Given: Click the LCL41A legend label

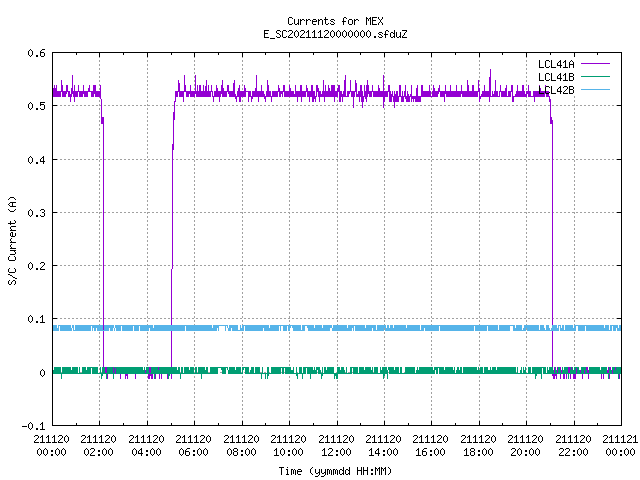Looking at the screenshot, I should (x=556, y=64).
